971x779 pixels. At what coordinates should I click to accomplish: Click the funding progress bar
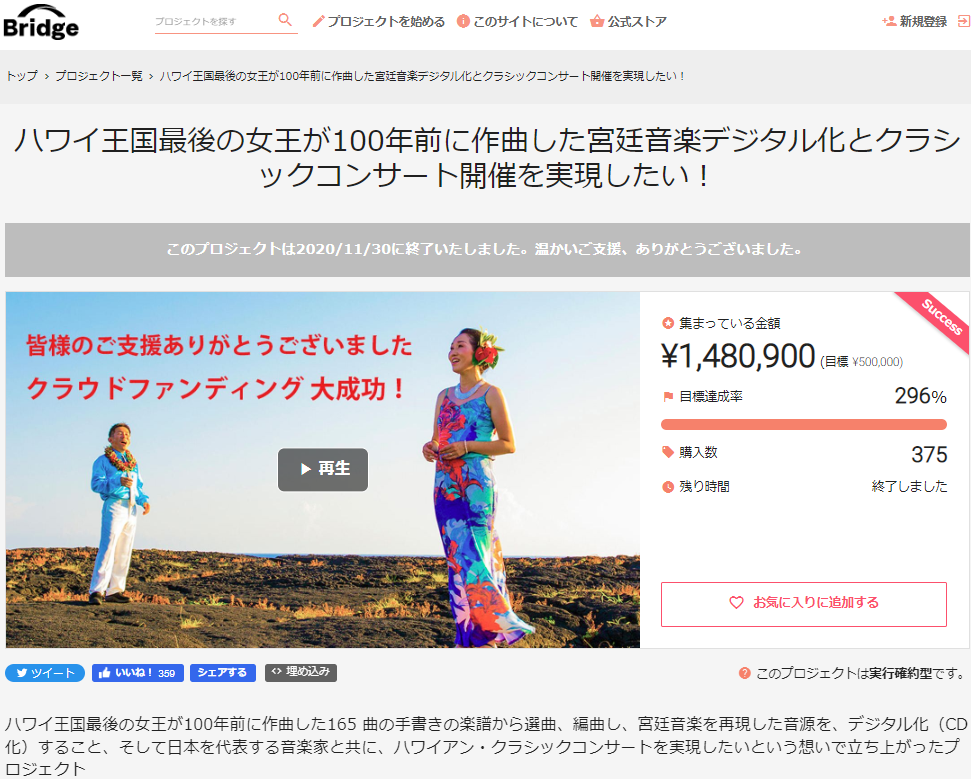804,424
